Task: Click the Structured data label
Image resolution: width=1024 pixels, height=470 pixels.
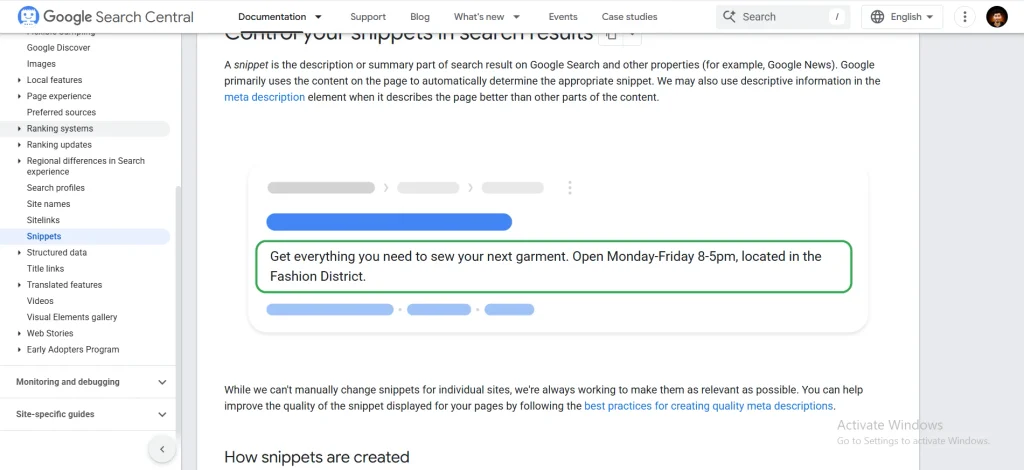Action: pyautogui.click(x=57, y=253)
